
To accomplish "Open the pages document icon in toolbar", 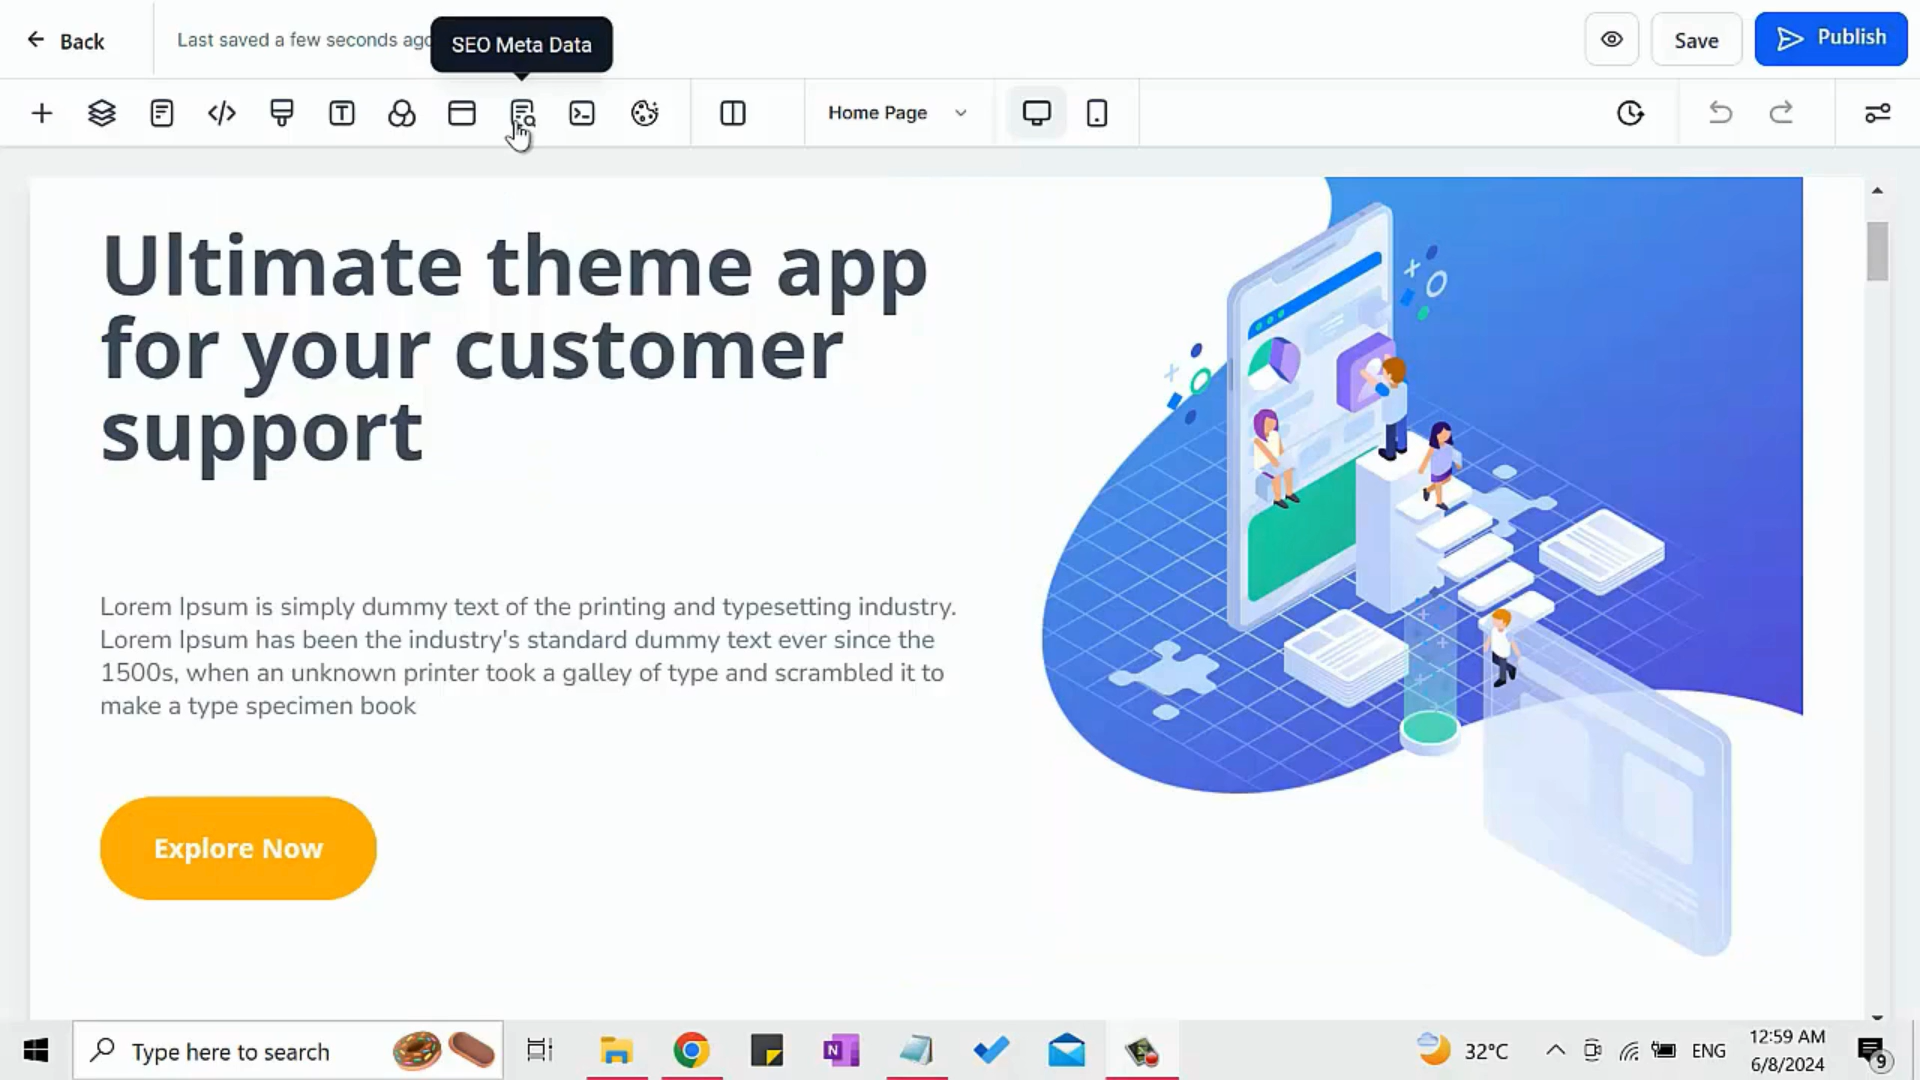I will 162,113.
